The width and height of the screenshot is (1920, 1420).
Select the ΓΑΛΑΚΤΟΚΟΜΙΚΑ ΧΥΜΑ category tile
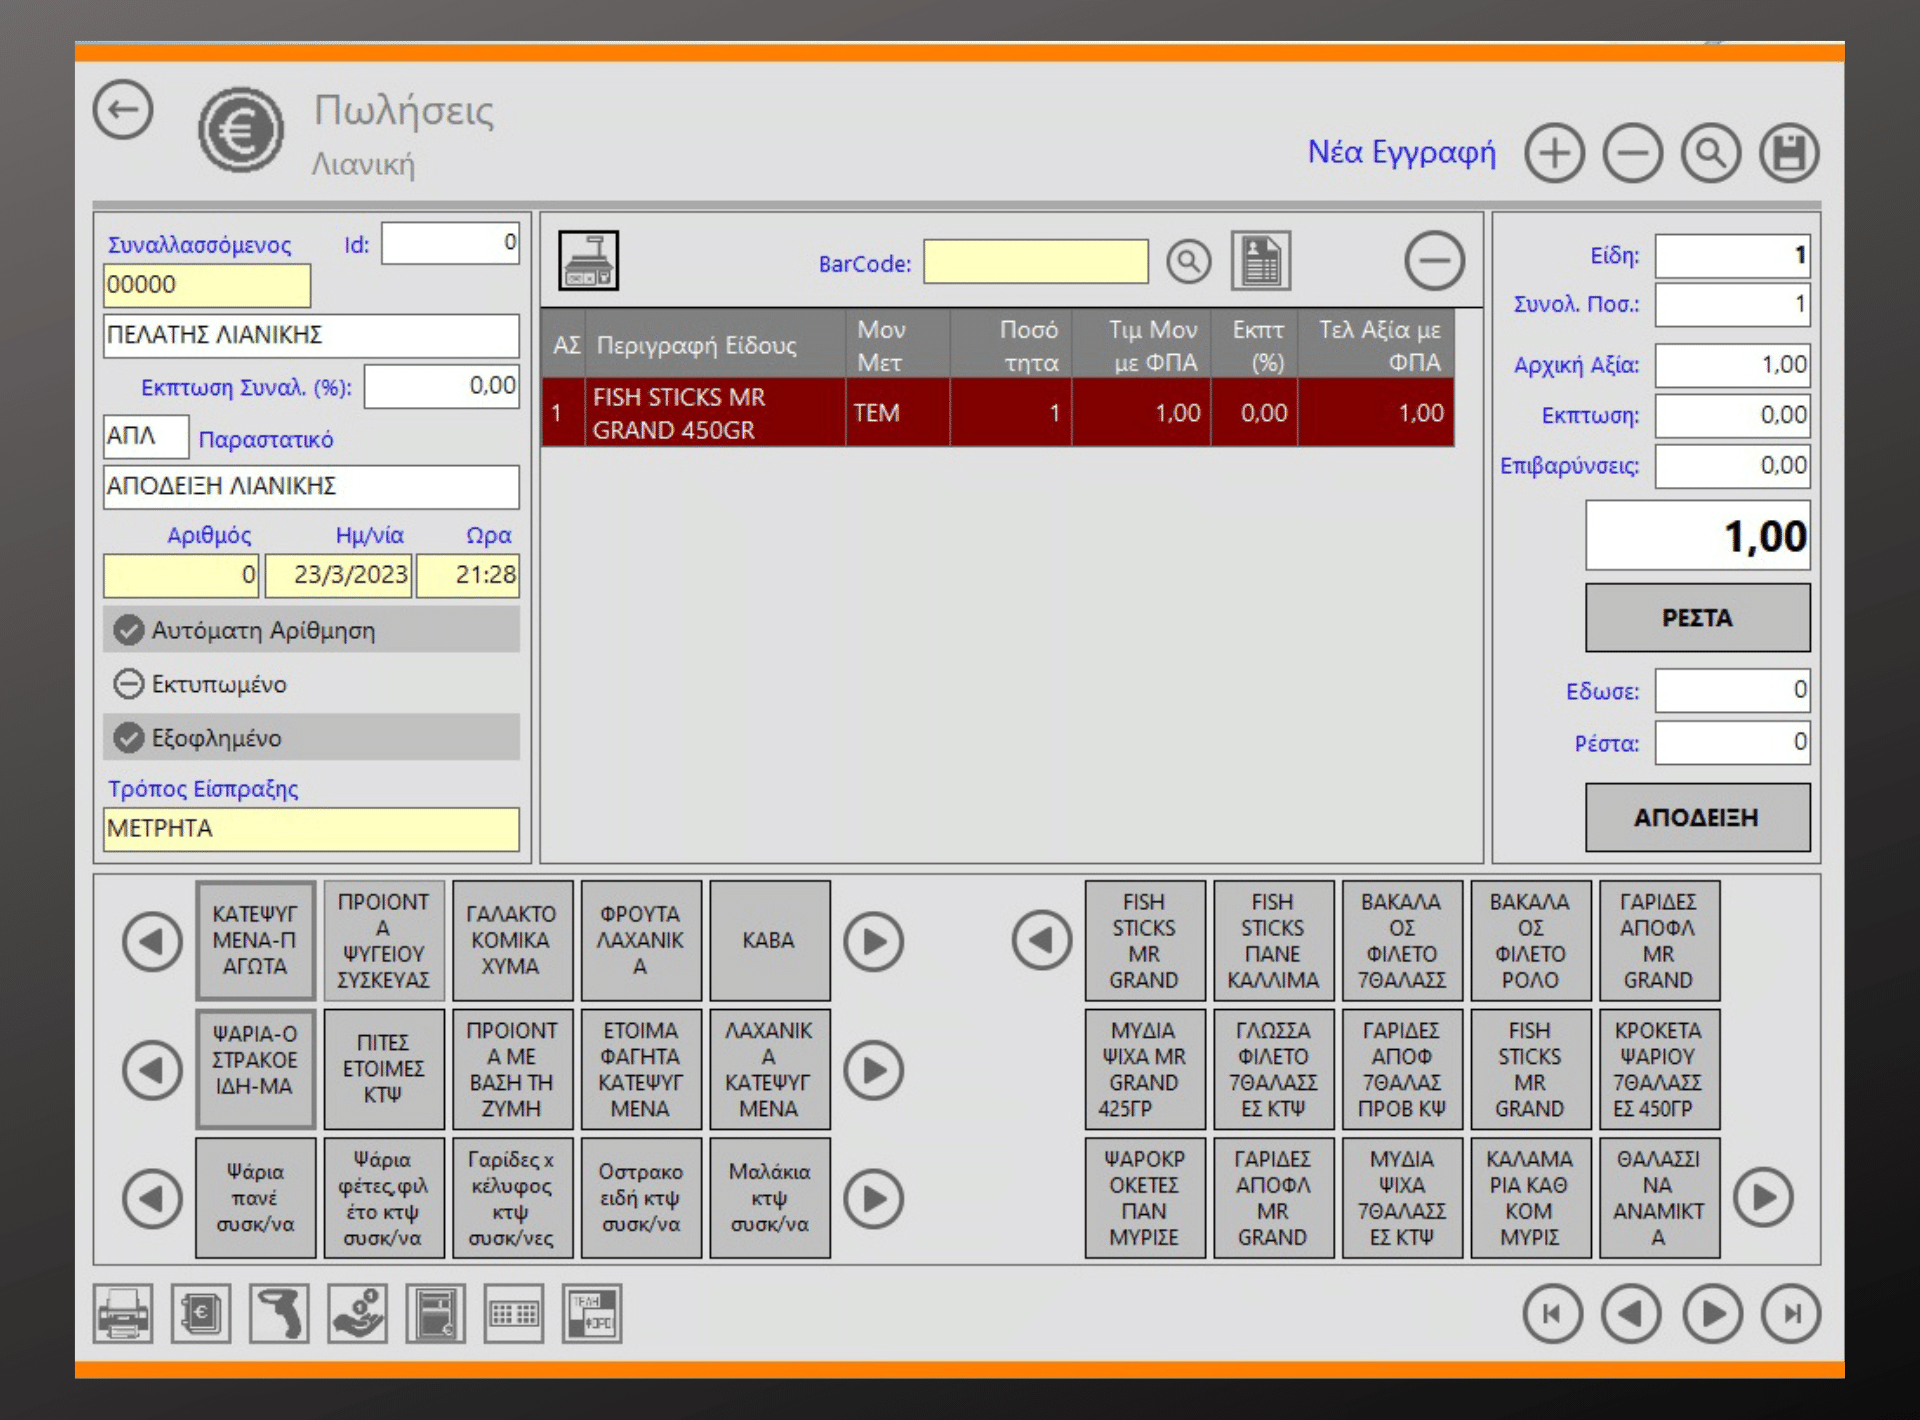pyautogui.click(x=512, y=940)
